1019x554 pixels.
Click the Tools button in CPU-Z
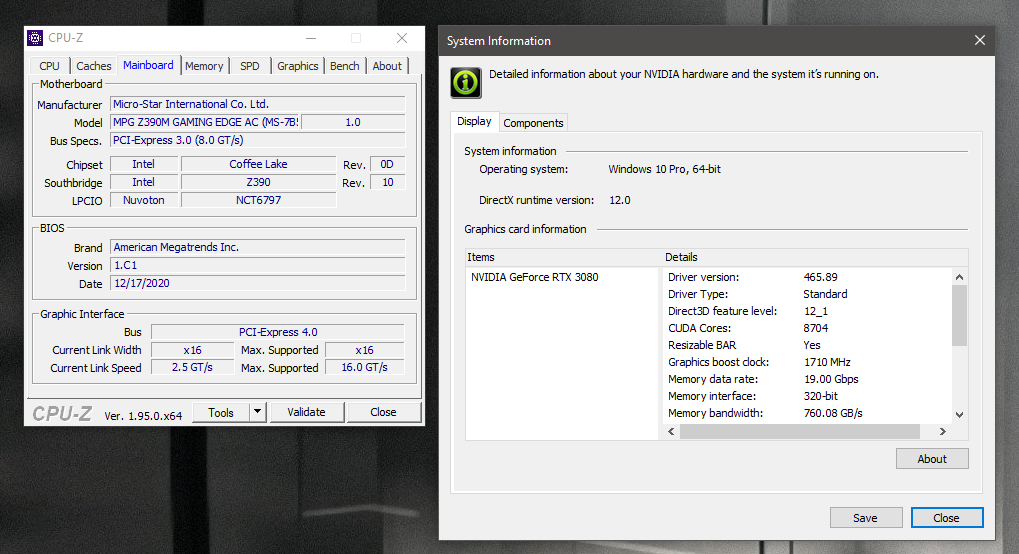pos(221,412)
